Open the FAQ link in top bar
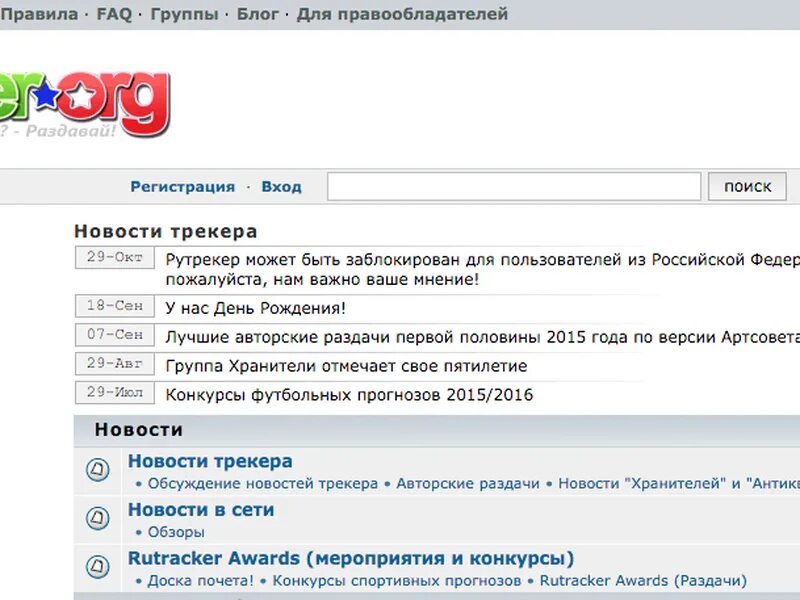The height and width of the screenshot is (600, 800). point(114,14)
